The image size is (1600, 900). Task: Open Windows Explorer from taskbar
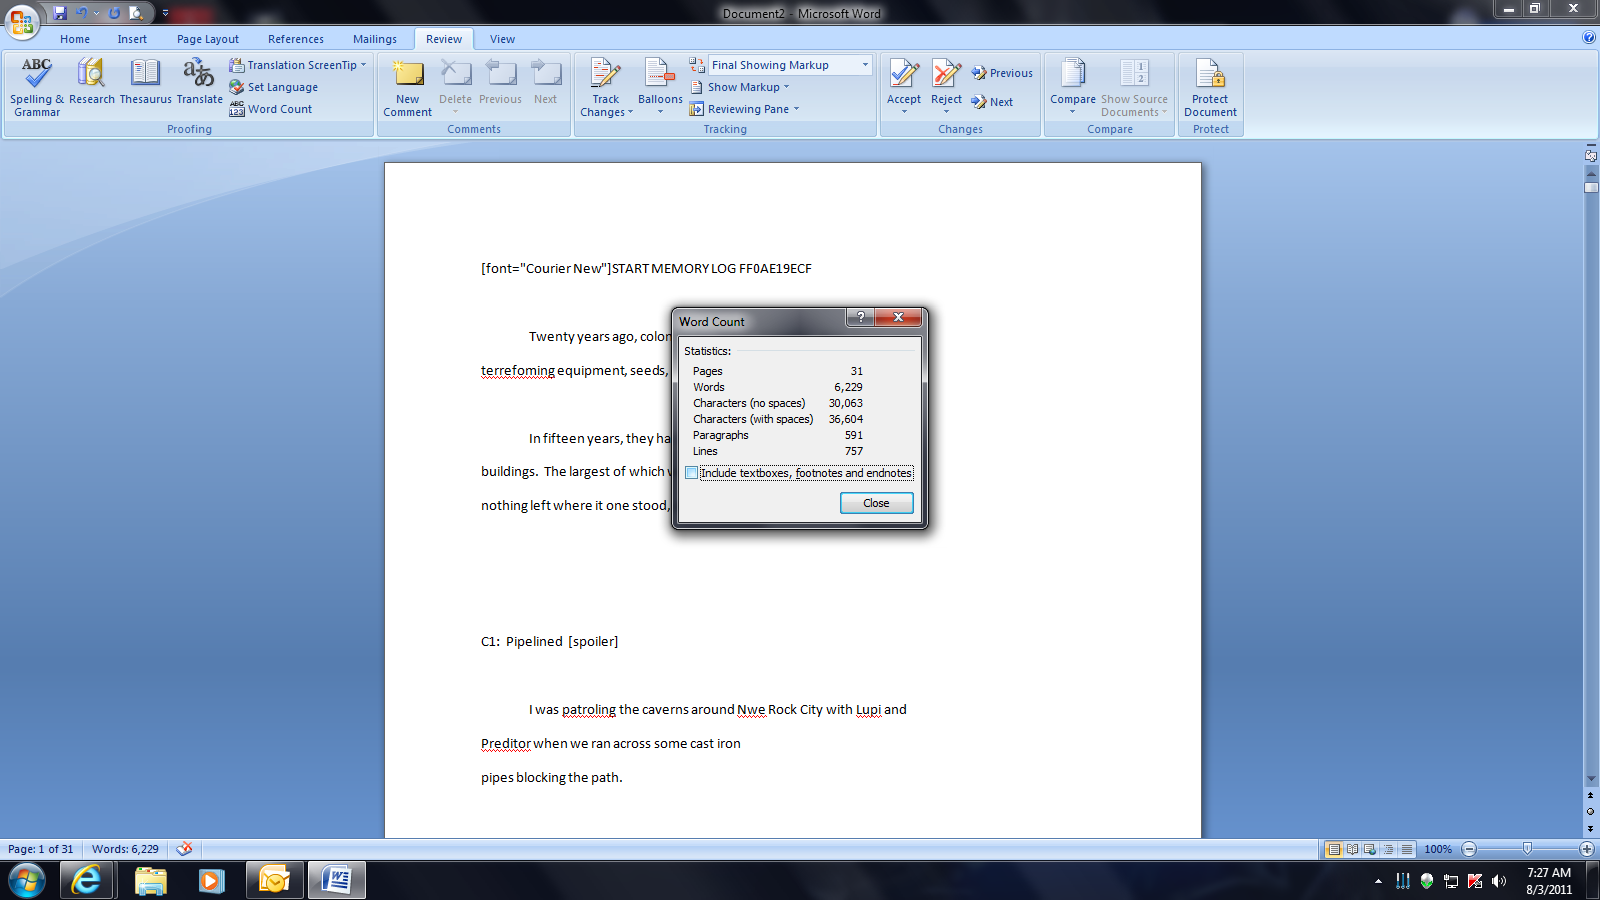coord(150,880)
